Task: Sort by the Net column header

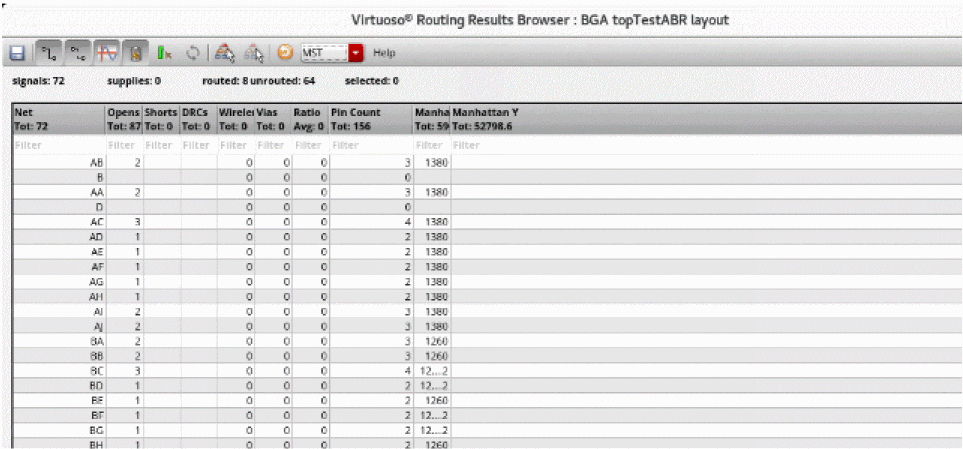Action: (x=59, y=119)
